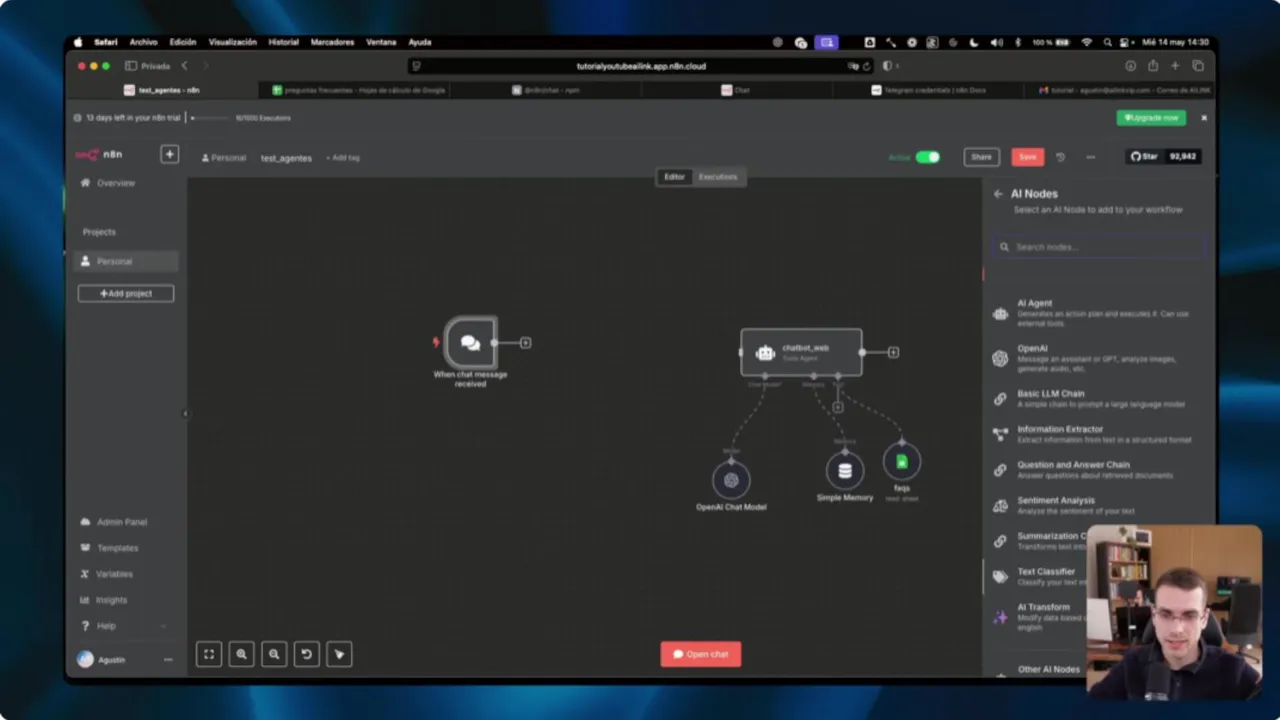Click the Search nodes input field
Screen dimensions: 1280x720
tap(1099, 247)
